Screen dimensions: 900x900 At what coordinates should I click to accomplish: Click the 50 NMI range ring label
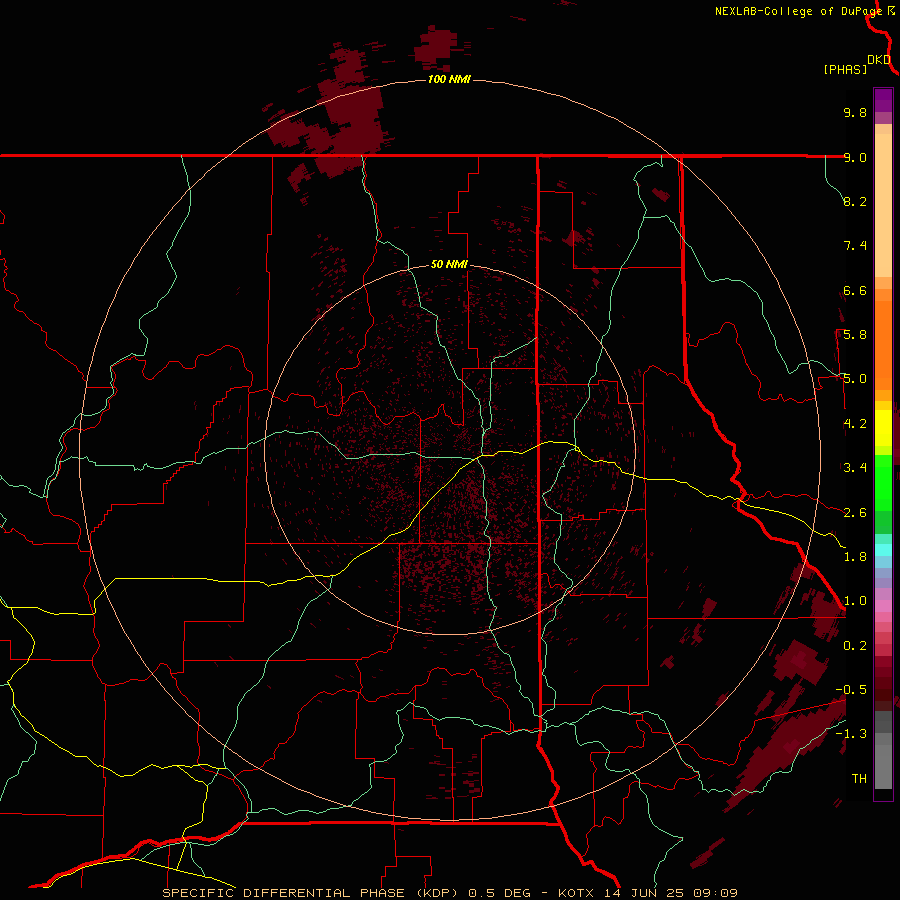[x=449, y=264]
